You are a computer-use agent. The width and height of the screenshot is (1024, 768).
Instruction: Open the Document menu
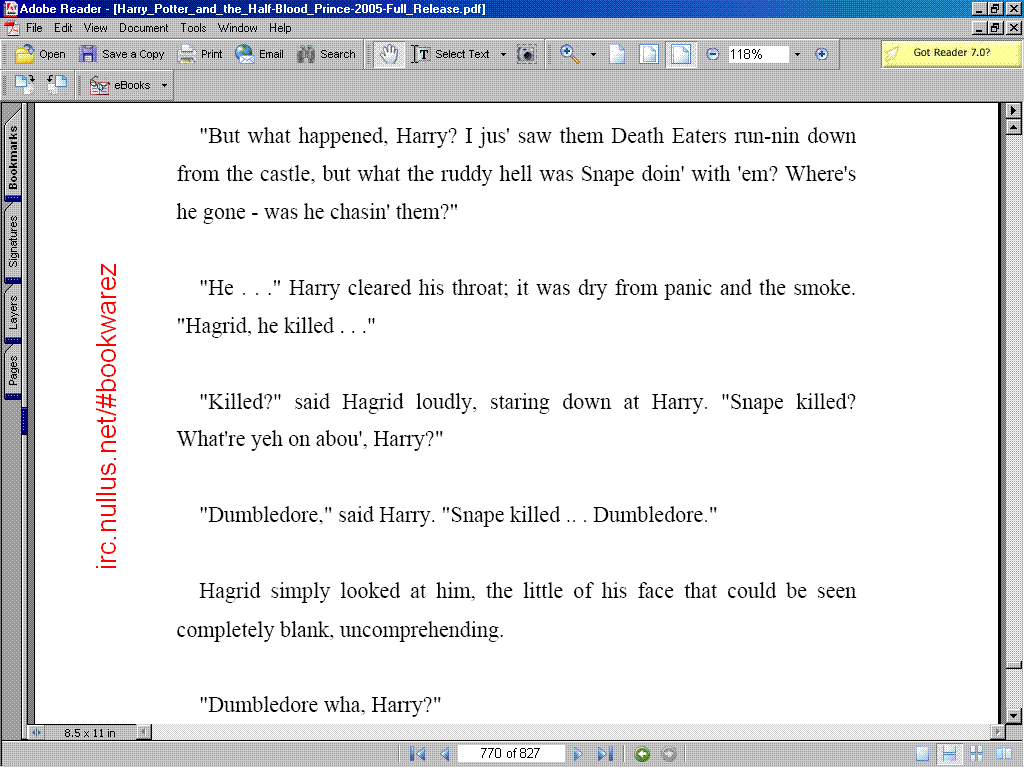coord(144,28)
